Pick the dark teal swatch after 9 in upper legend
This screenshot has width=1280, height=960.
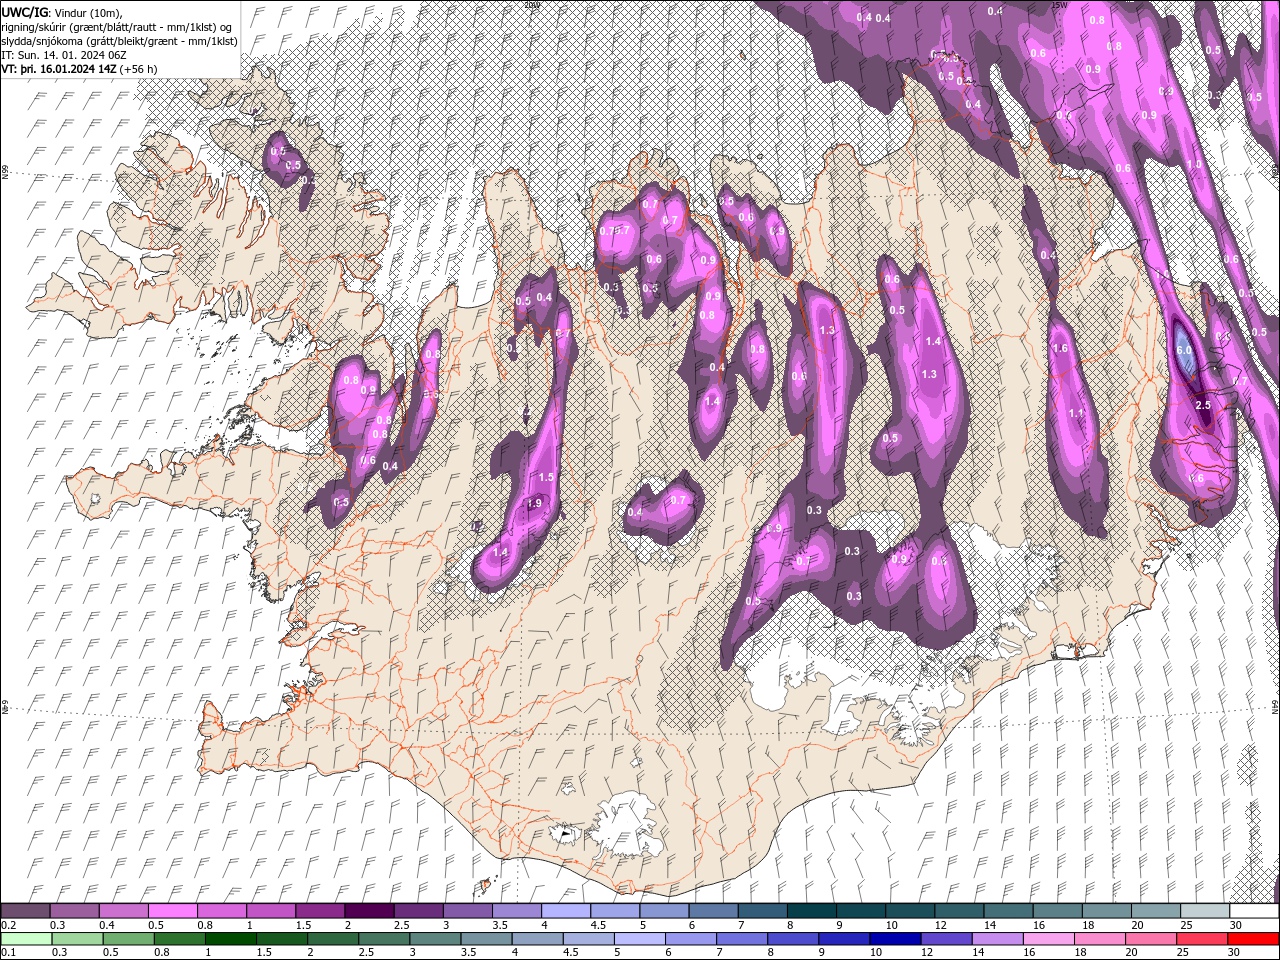point(861,911)
